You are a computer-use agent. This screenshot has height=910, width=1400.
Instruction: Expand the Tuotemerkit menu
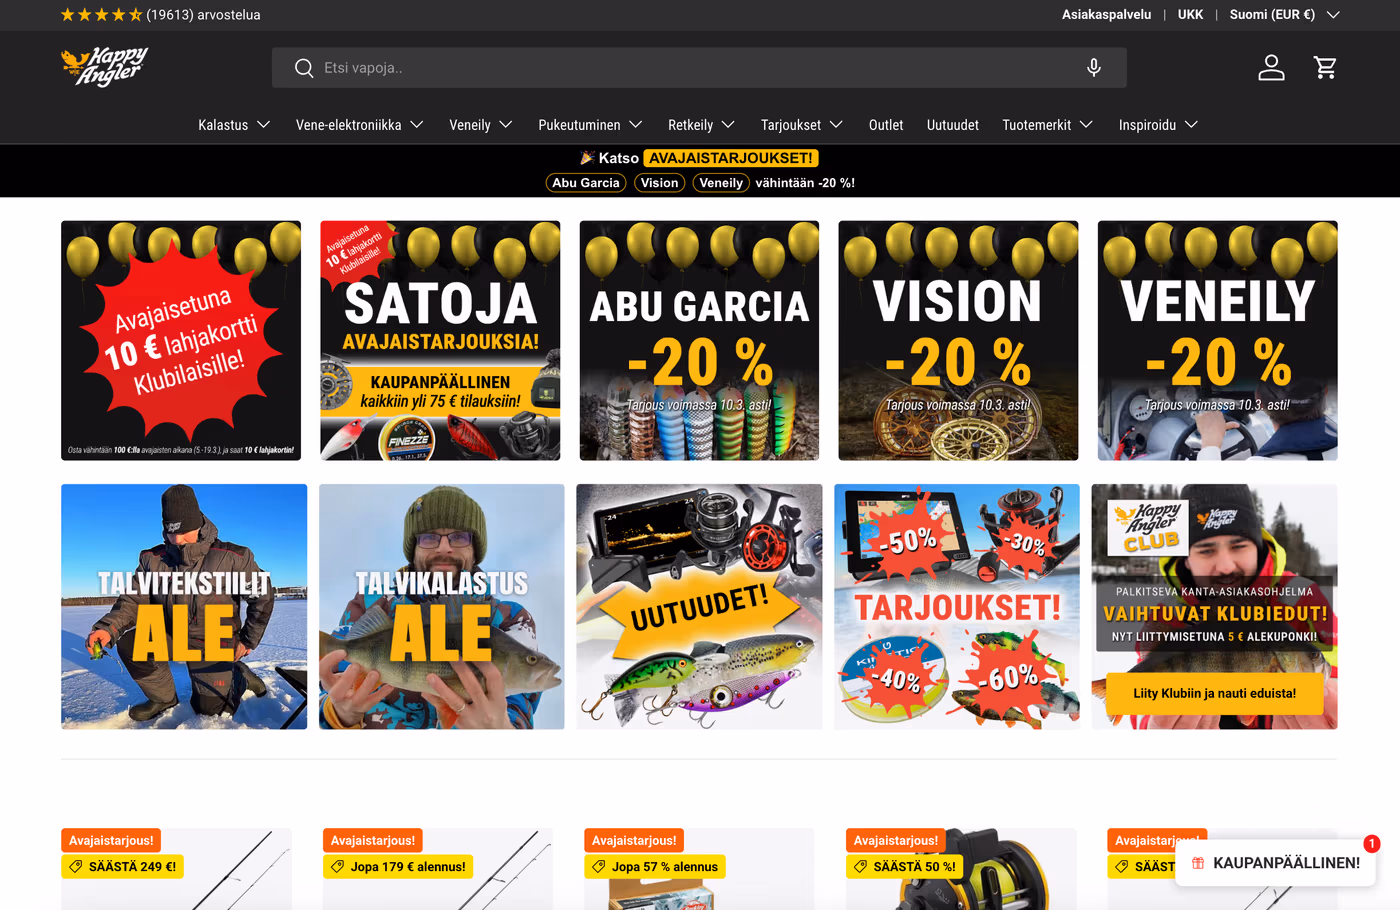(1048, 125)
